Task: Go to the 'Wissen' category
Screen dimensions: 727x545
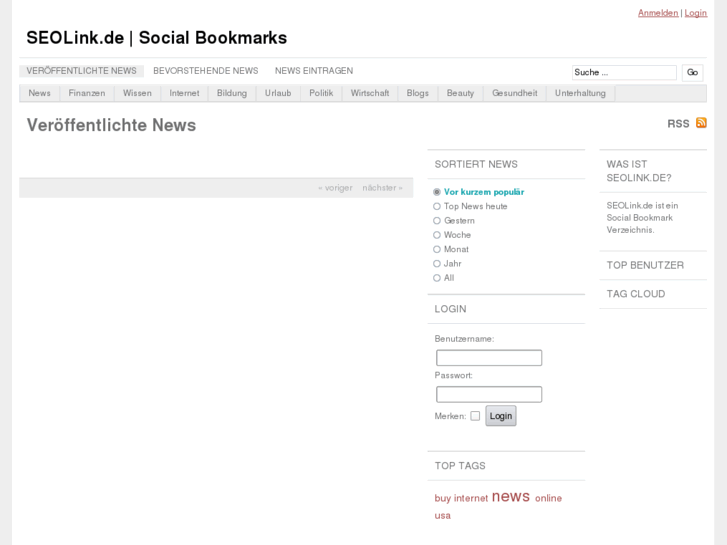Action: (x=137, y=93)
